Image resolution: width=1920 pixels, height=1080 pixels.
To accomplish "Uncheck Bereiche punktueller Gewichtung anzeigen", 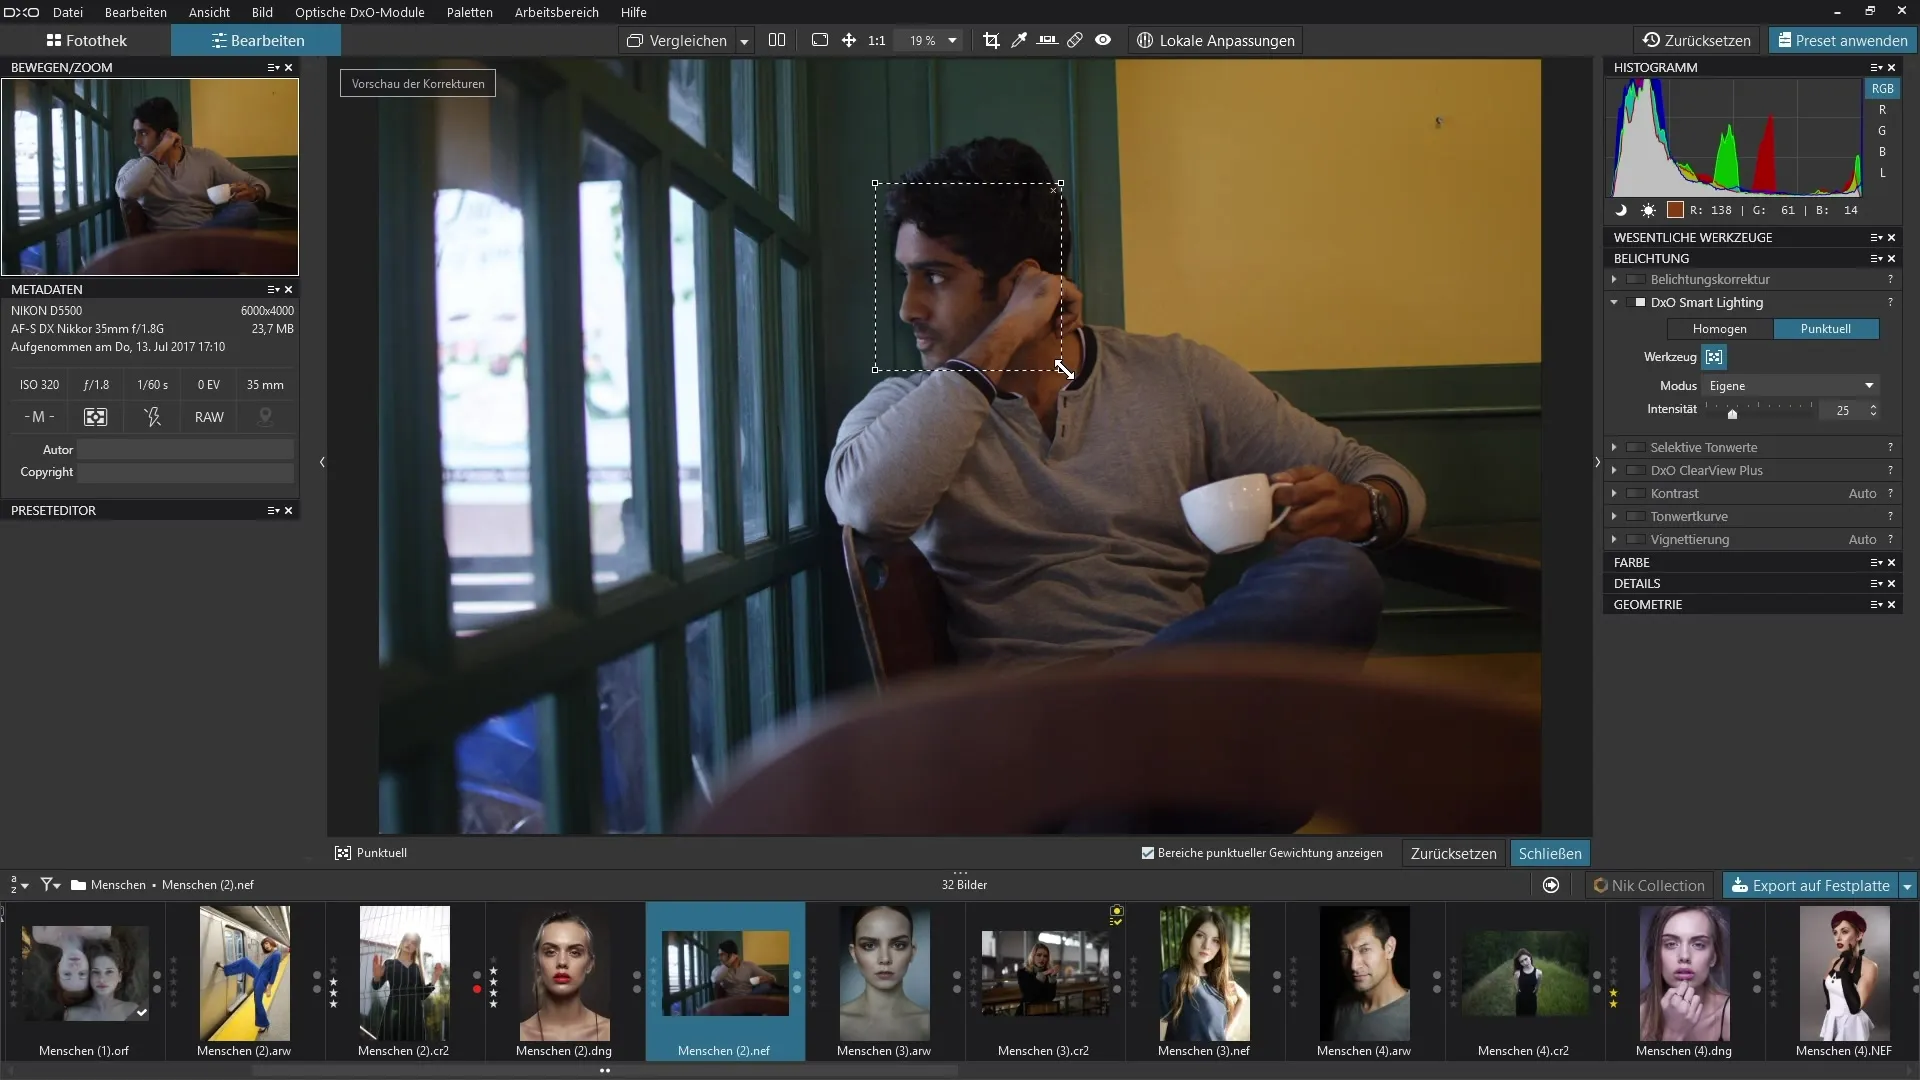I will coord(1148,853).
